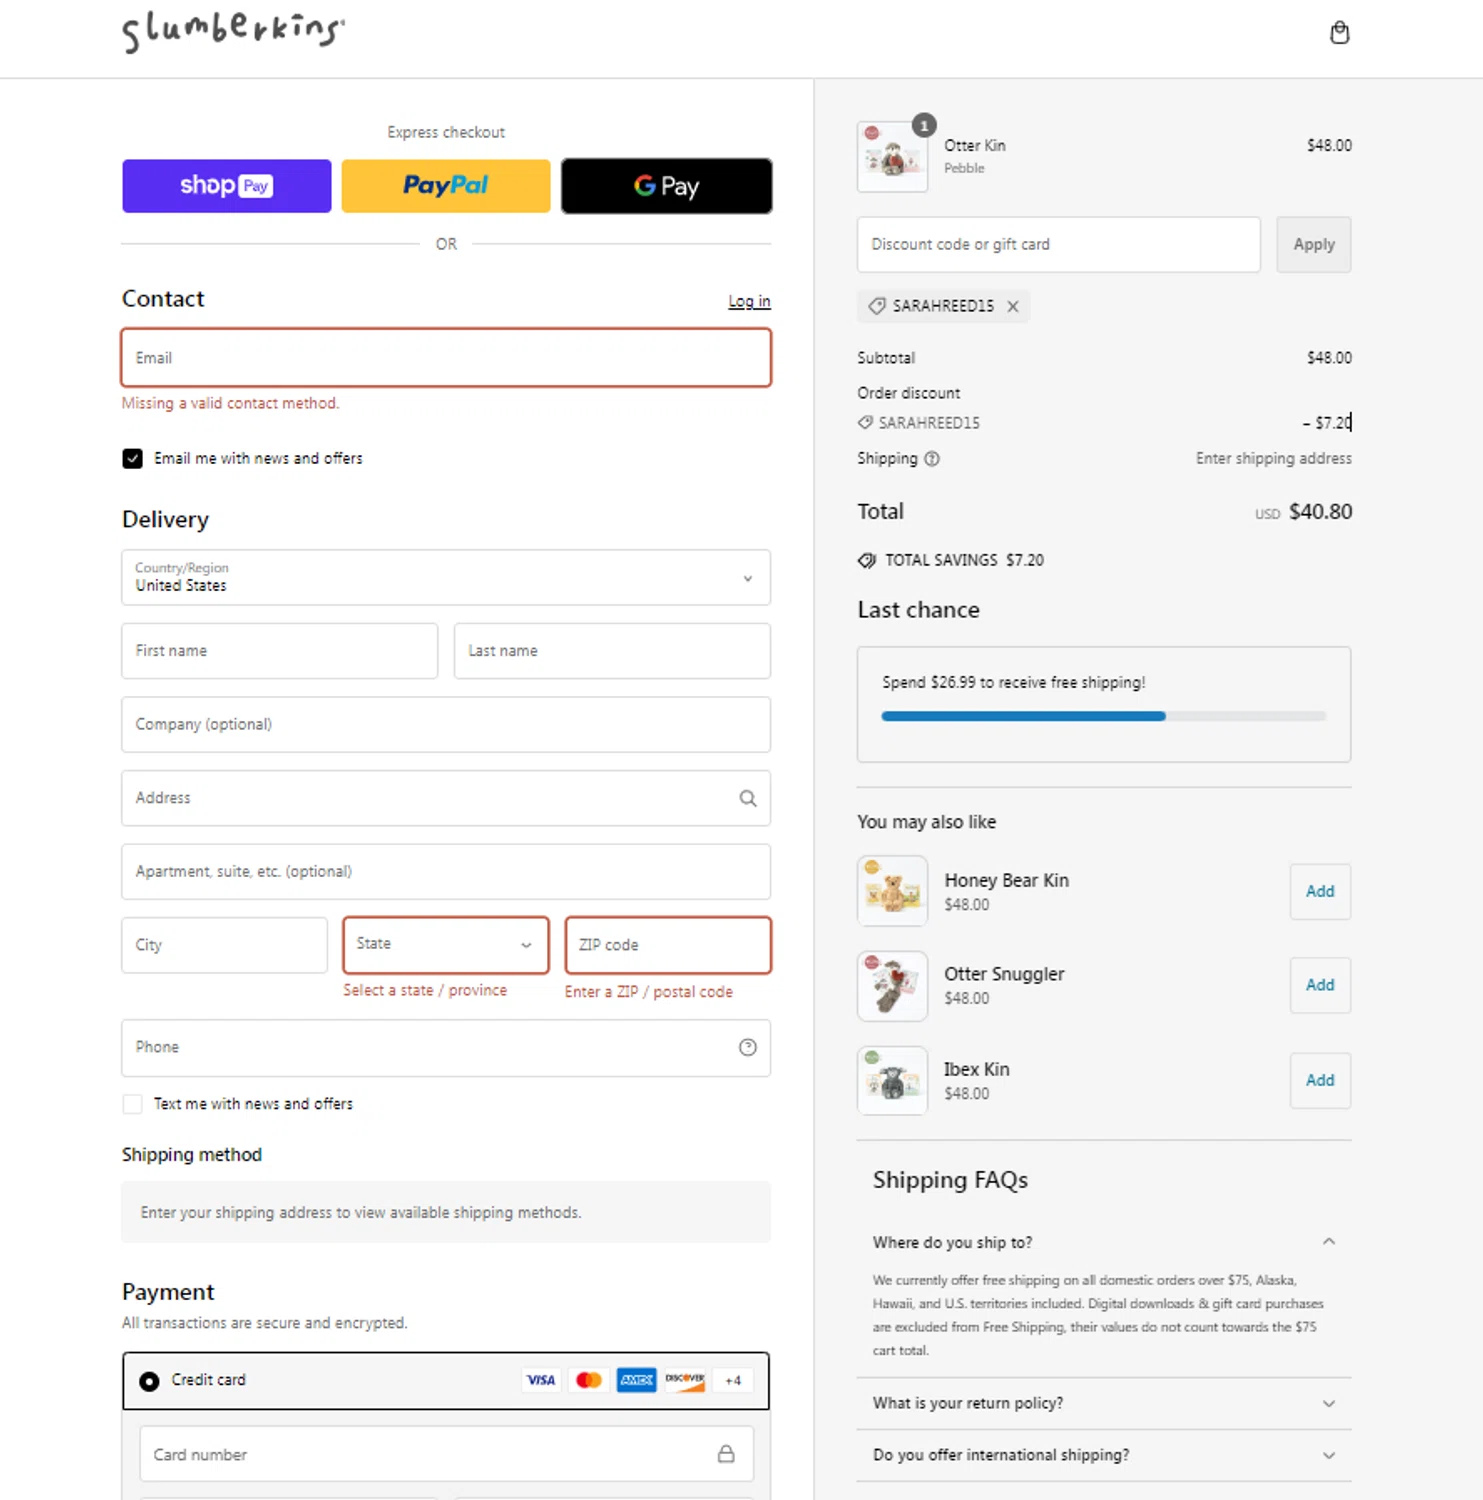The image size is (1483, 1500).
Task: Add Honey Bear Kin to order
Action: (1319, 891)
